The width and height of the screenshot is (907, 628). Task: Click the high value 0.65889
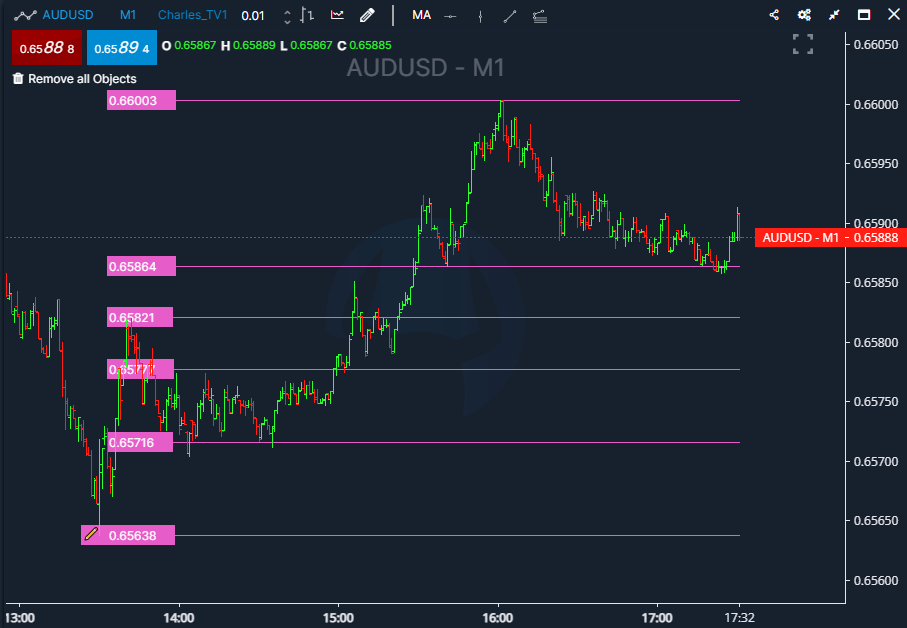(254, 45)
